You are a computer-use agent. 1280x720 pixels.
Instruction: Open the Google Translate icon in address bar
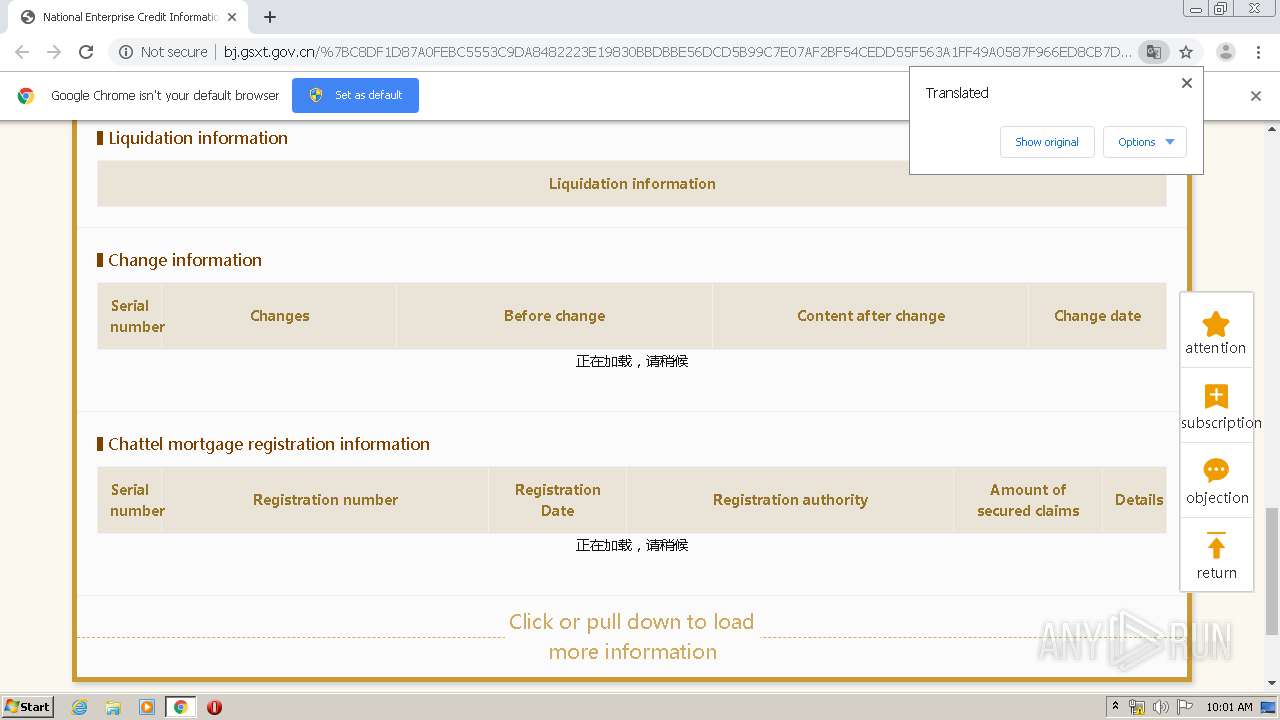click(1154, 52)
